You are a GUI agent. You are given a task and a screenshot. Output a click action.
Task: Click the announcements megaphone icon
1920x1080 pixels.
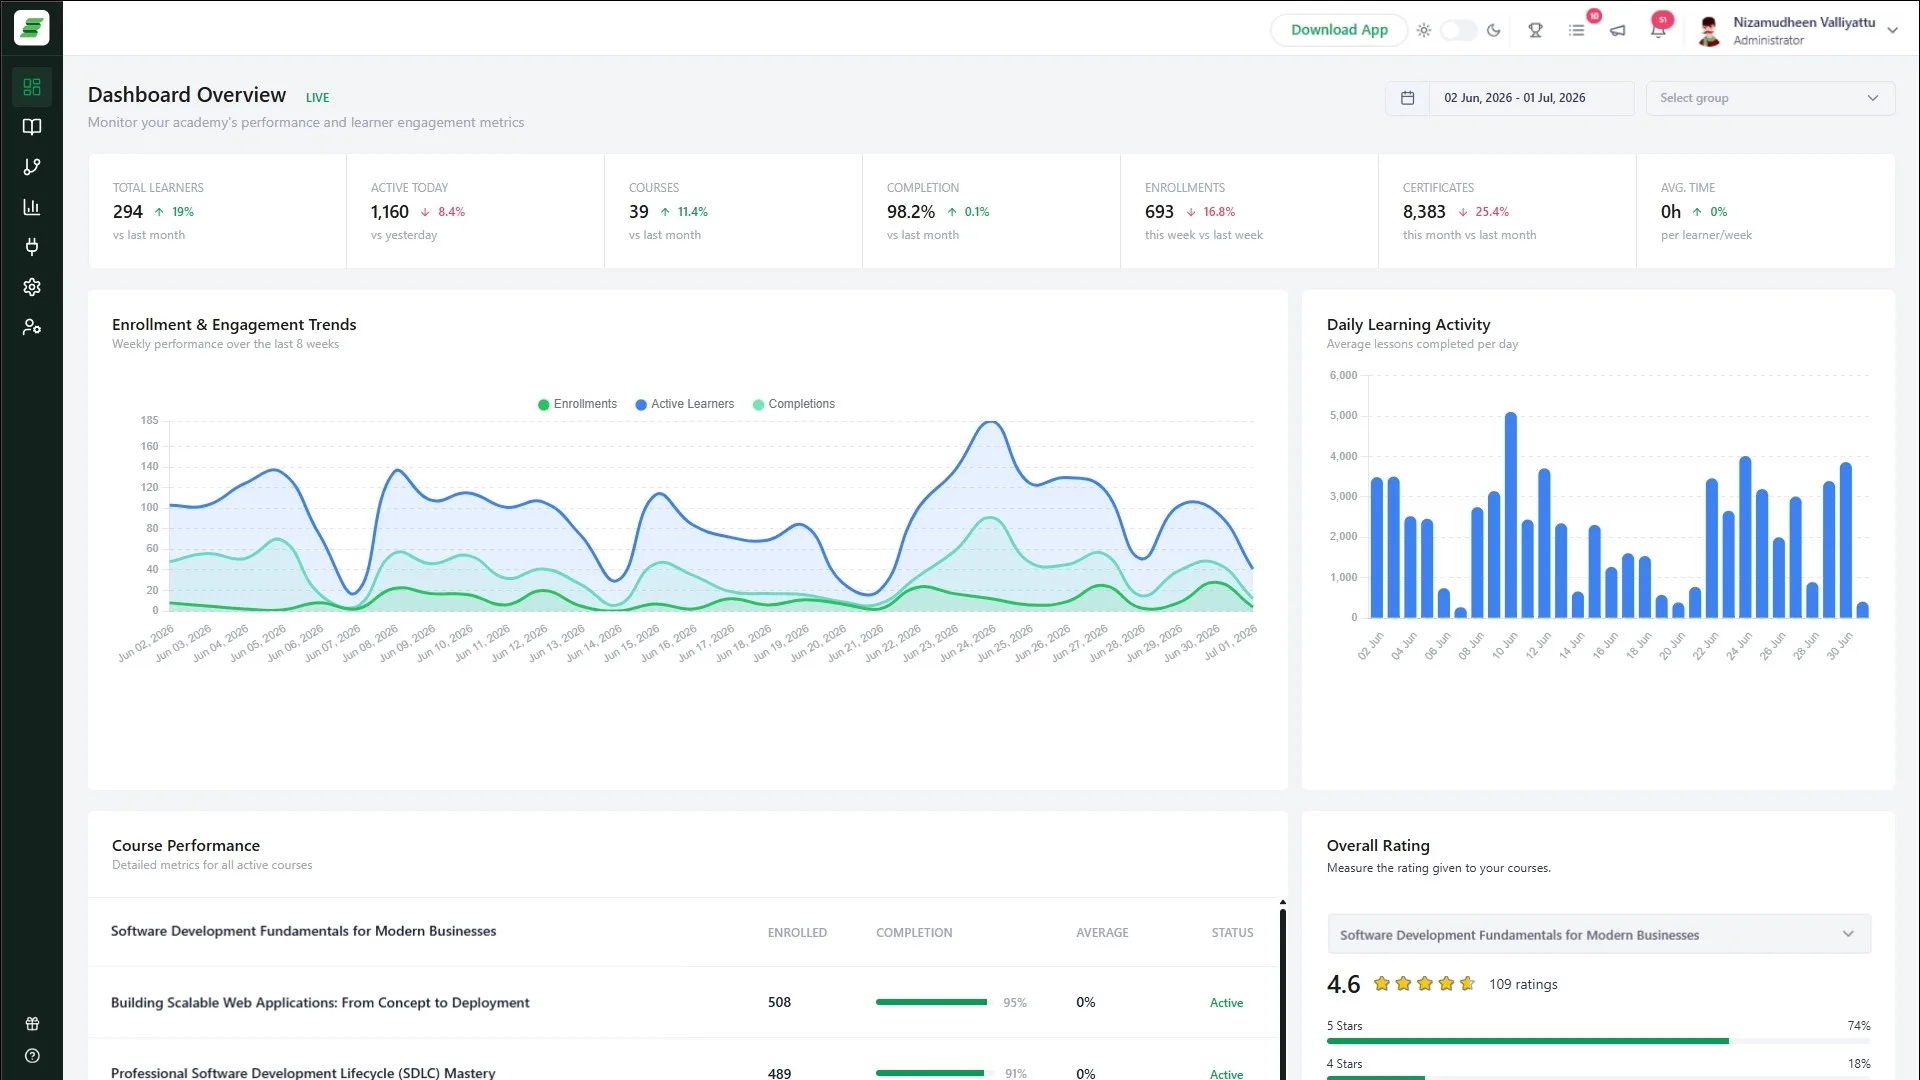(1617, 30)
